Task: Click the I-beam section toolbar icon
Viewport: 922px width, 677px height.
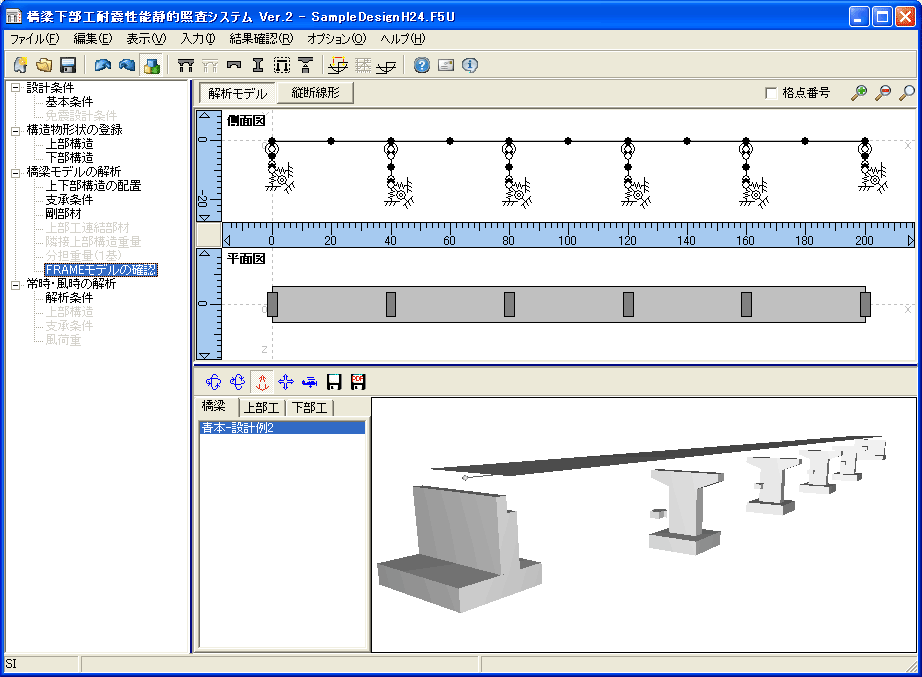Action: [x=258, y=65]
